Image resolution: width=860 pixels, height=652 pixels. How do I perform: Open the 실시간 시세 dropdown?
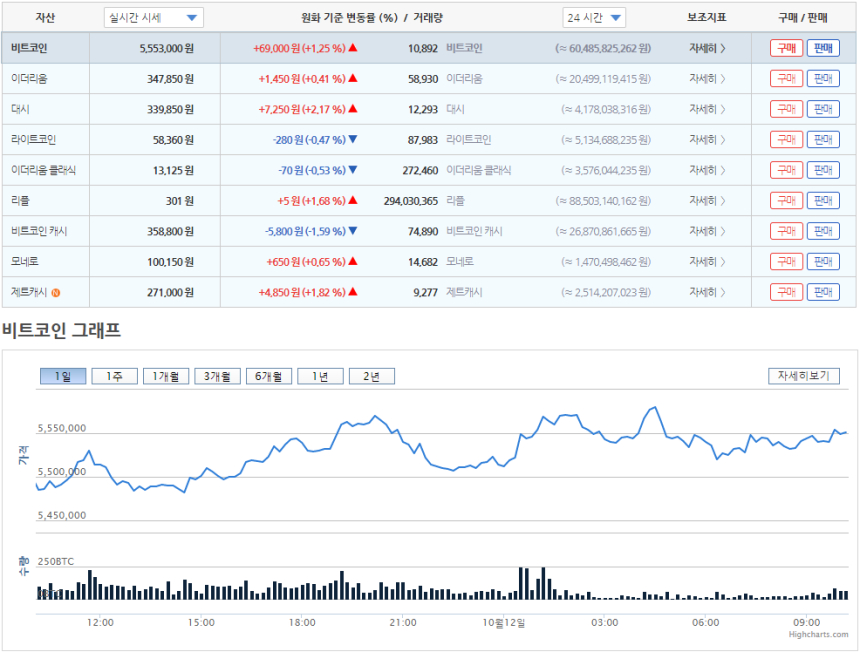(154, 18)
